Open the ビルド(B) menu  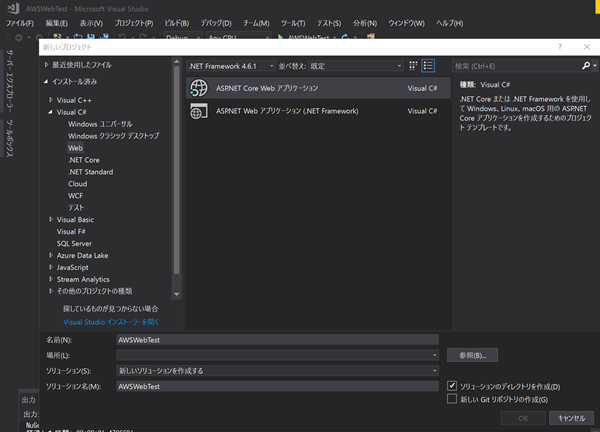coord(177,23)
